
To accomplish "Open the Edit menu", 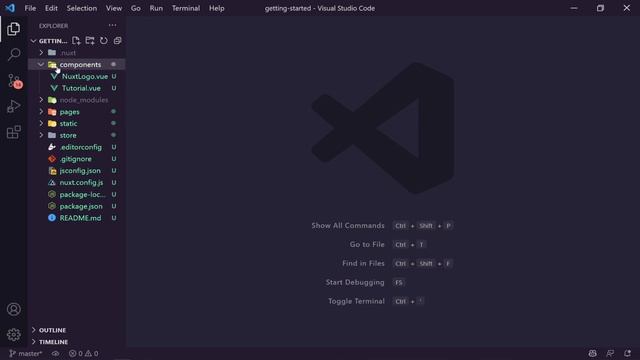I will (51, 8).
